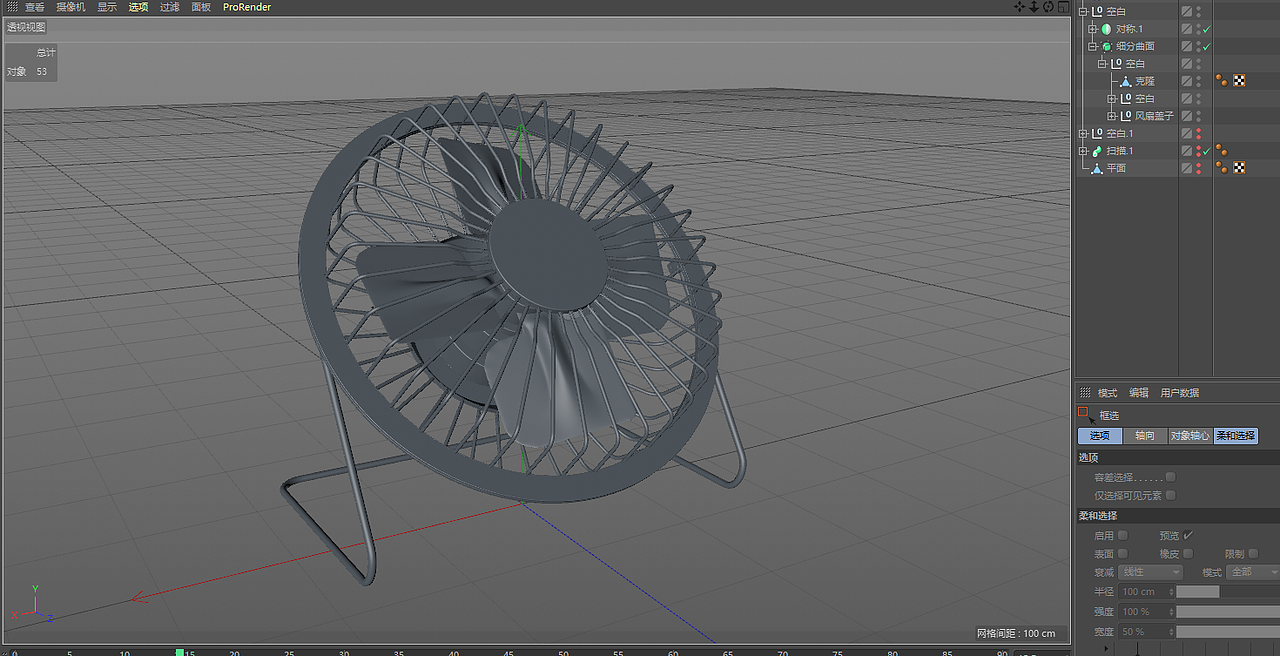Viewport: 1280px width, 656px height.
Task: Open the 用户数据 menu in attributes panel
Action: pos(1180,393)
